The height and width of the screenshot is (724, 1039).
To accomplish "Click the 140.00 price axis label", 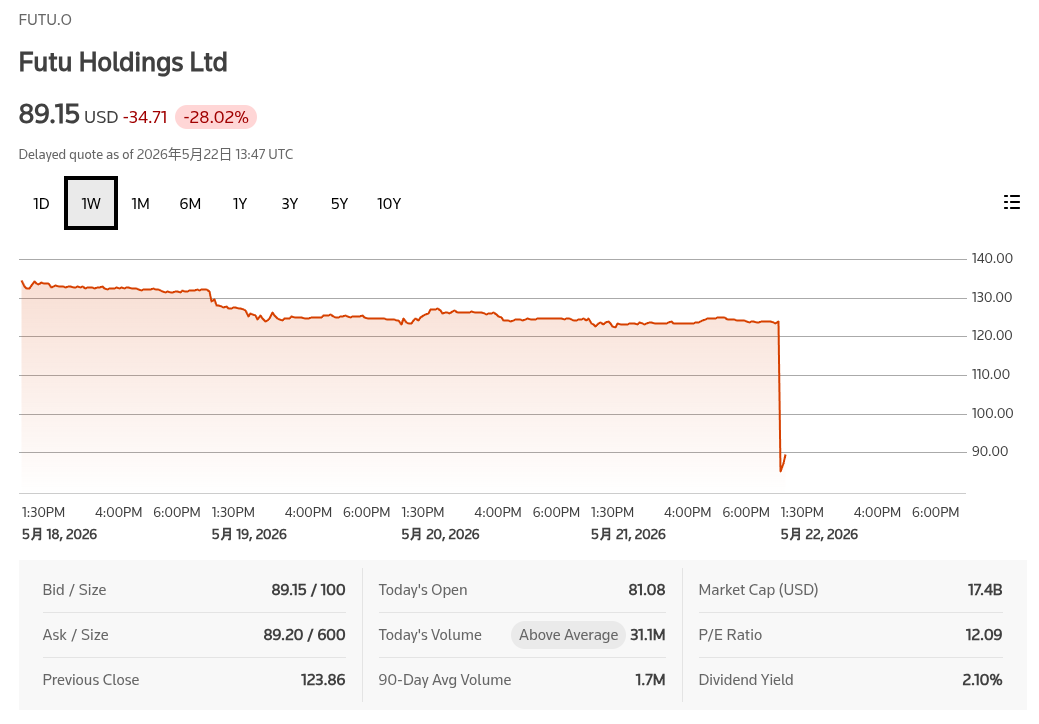I will 992,258.
